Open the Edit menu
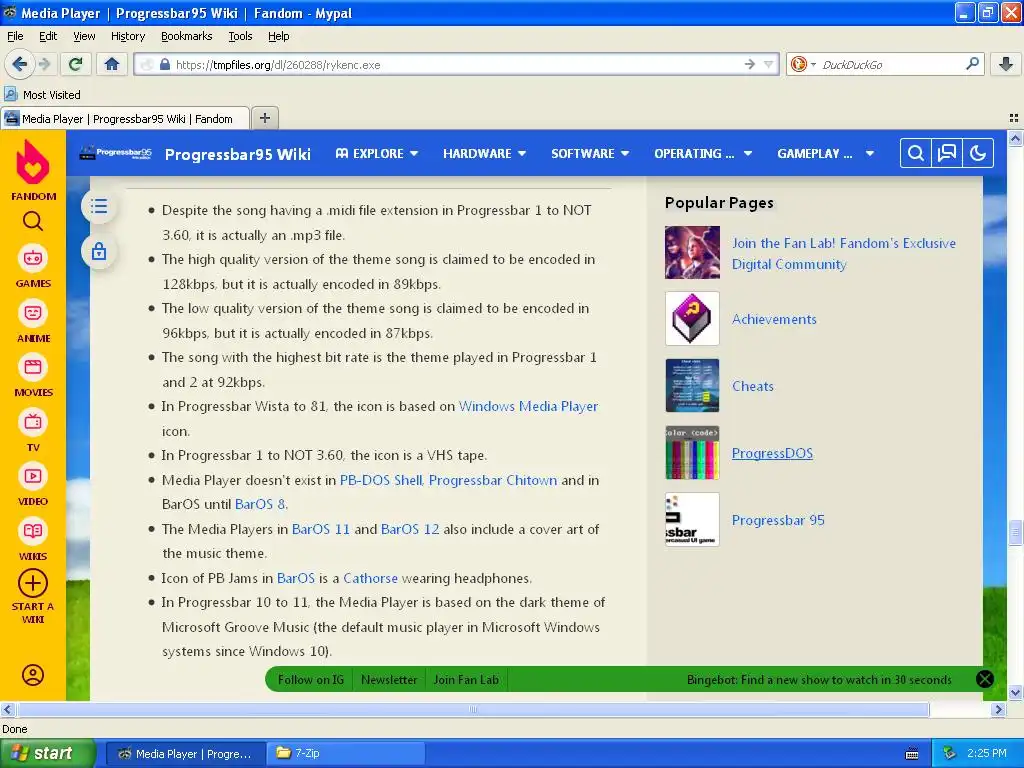This screenshot has height=768, width=1024. click(48, 36)
